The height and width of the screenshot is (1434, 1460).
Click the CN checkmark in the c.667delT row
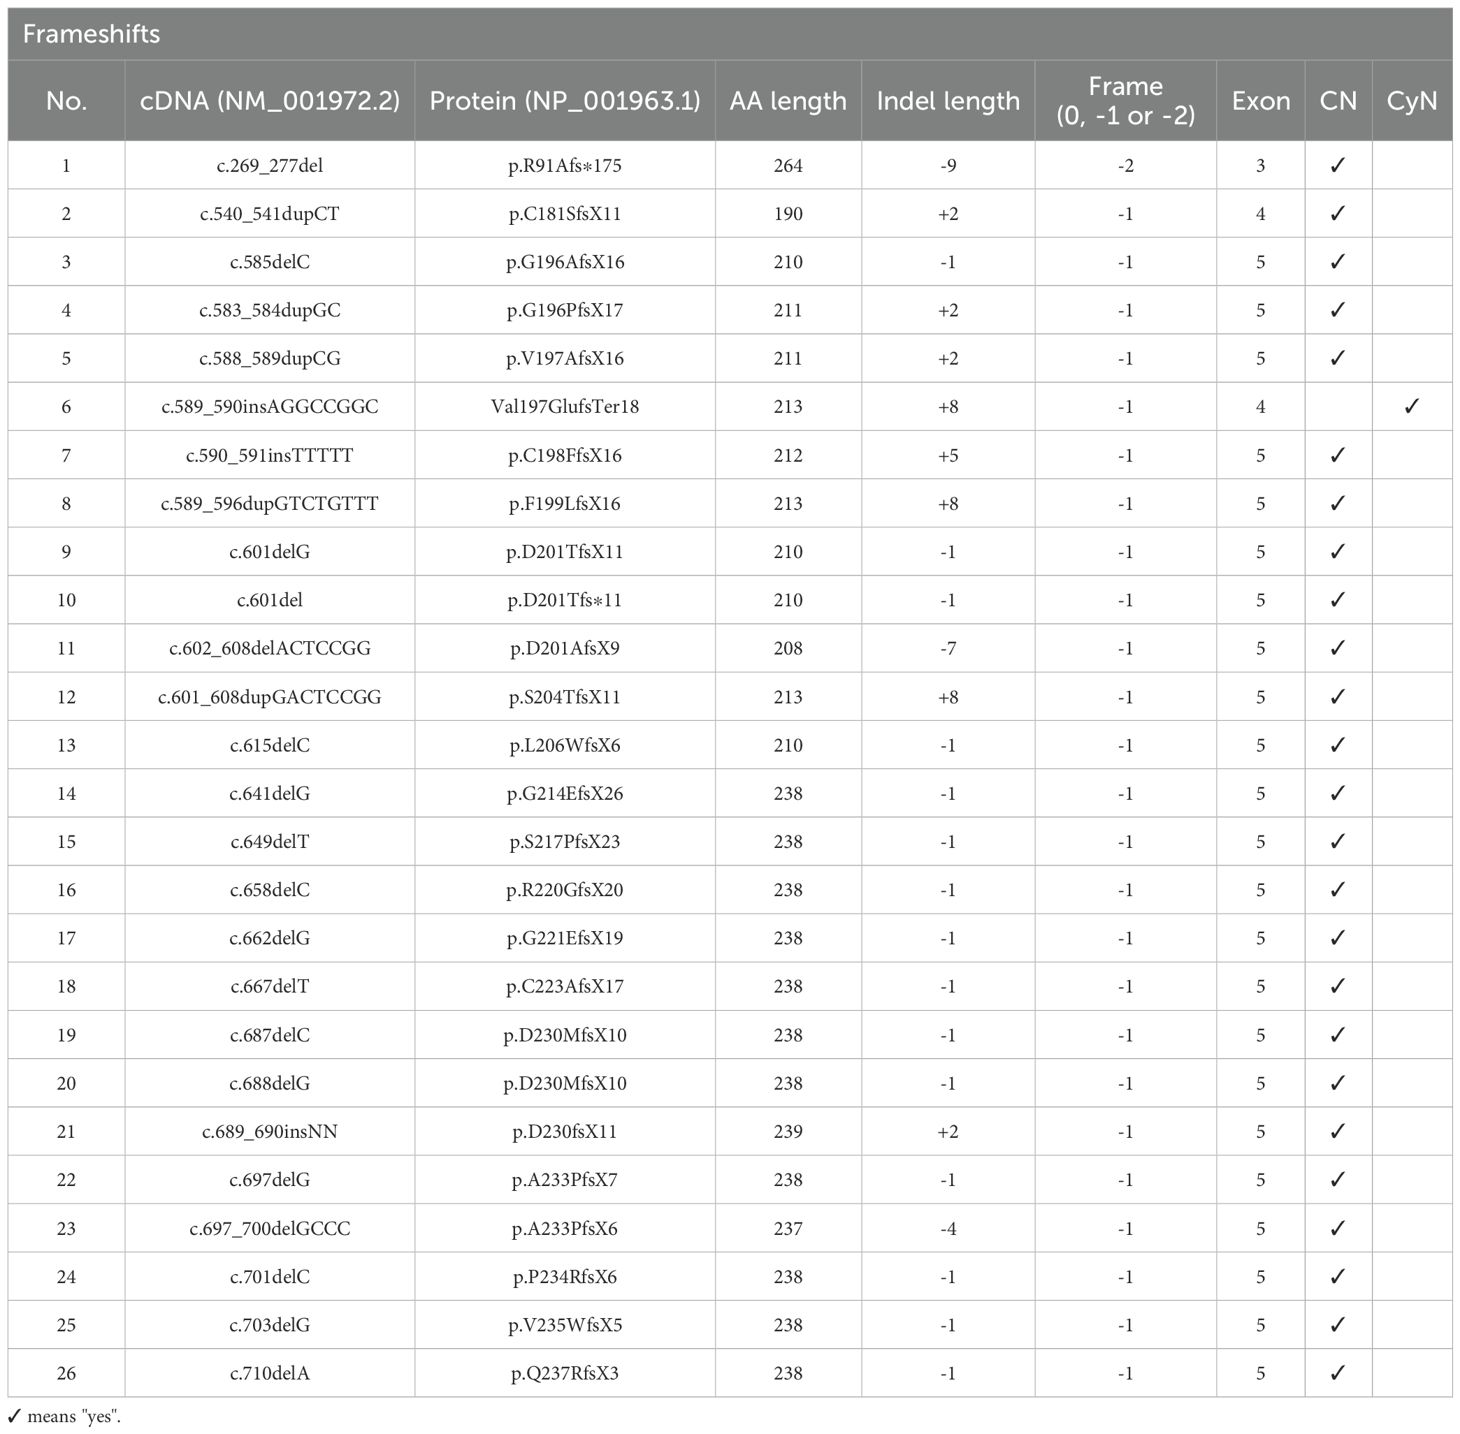coord(1338,987)
